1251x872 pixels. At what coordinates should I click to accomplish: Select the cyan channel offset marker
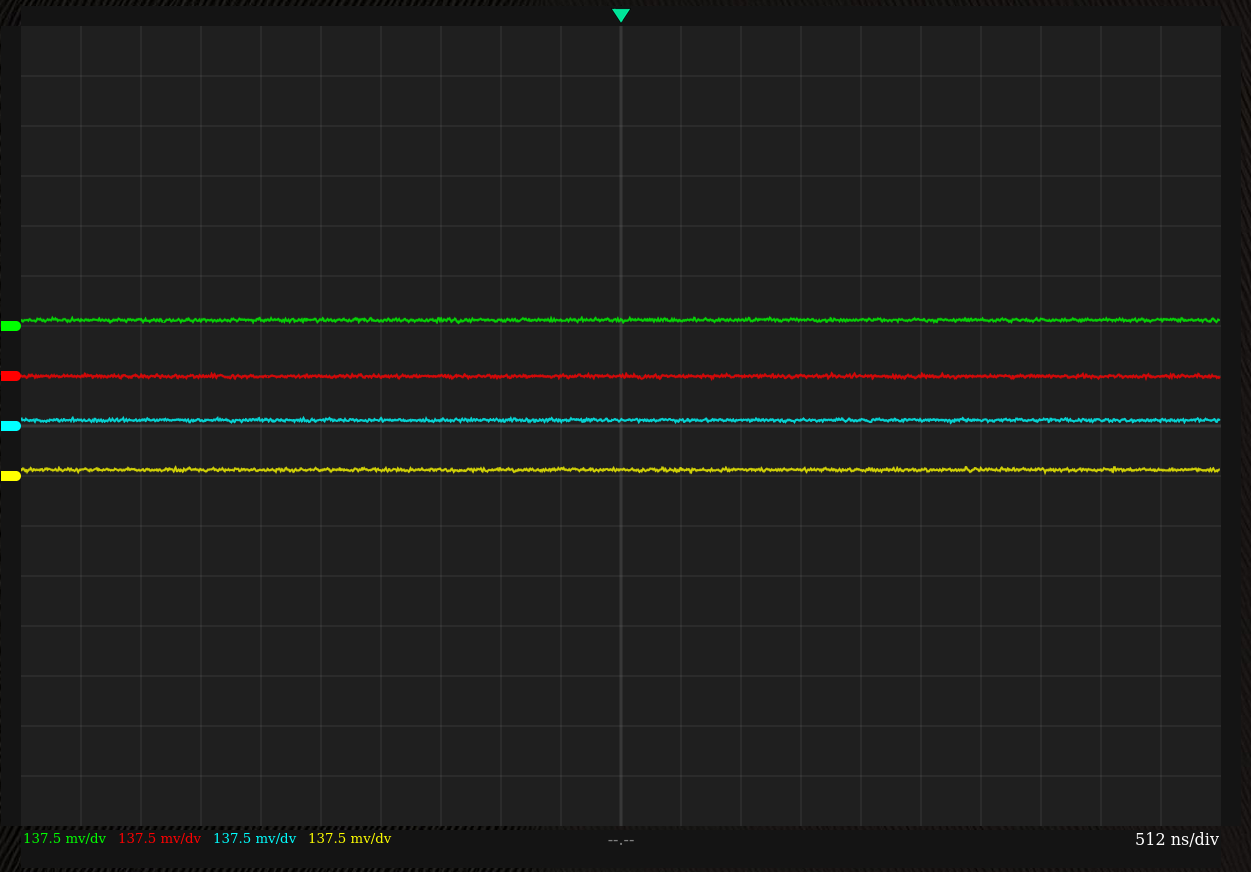click(x=11, y=426)
